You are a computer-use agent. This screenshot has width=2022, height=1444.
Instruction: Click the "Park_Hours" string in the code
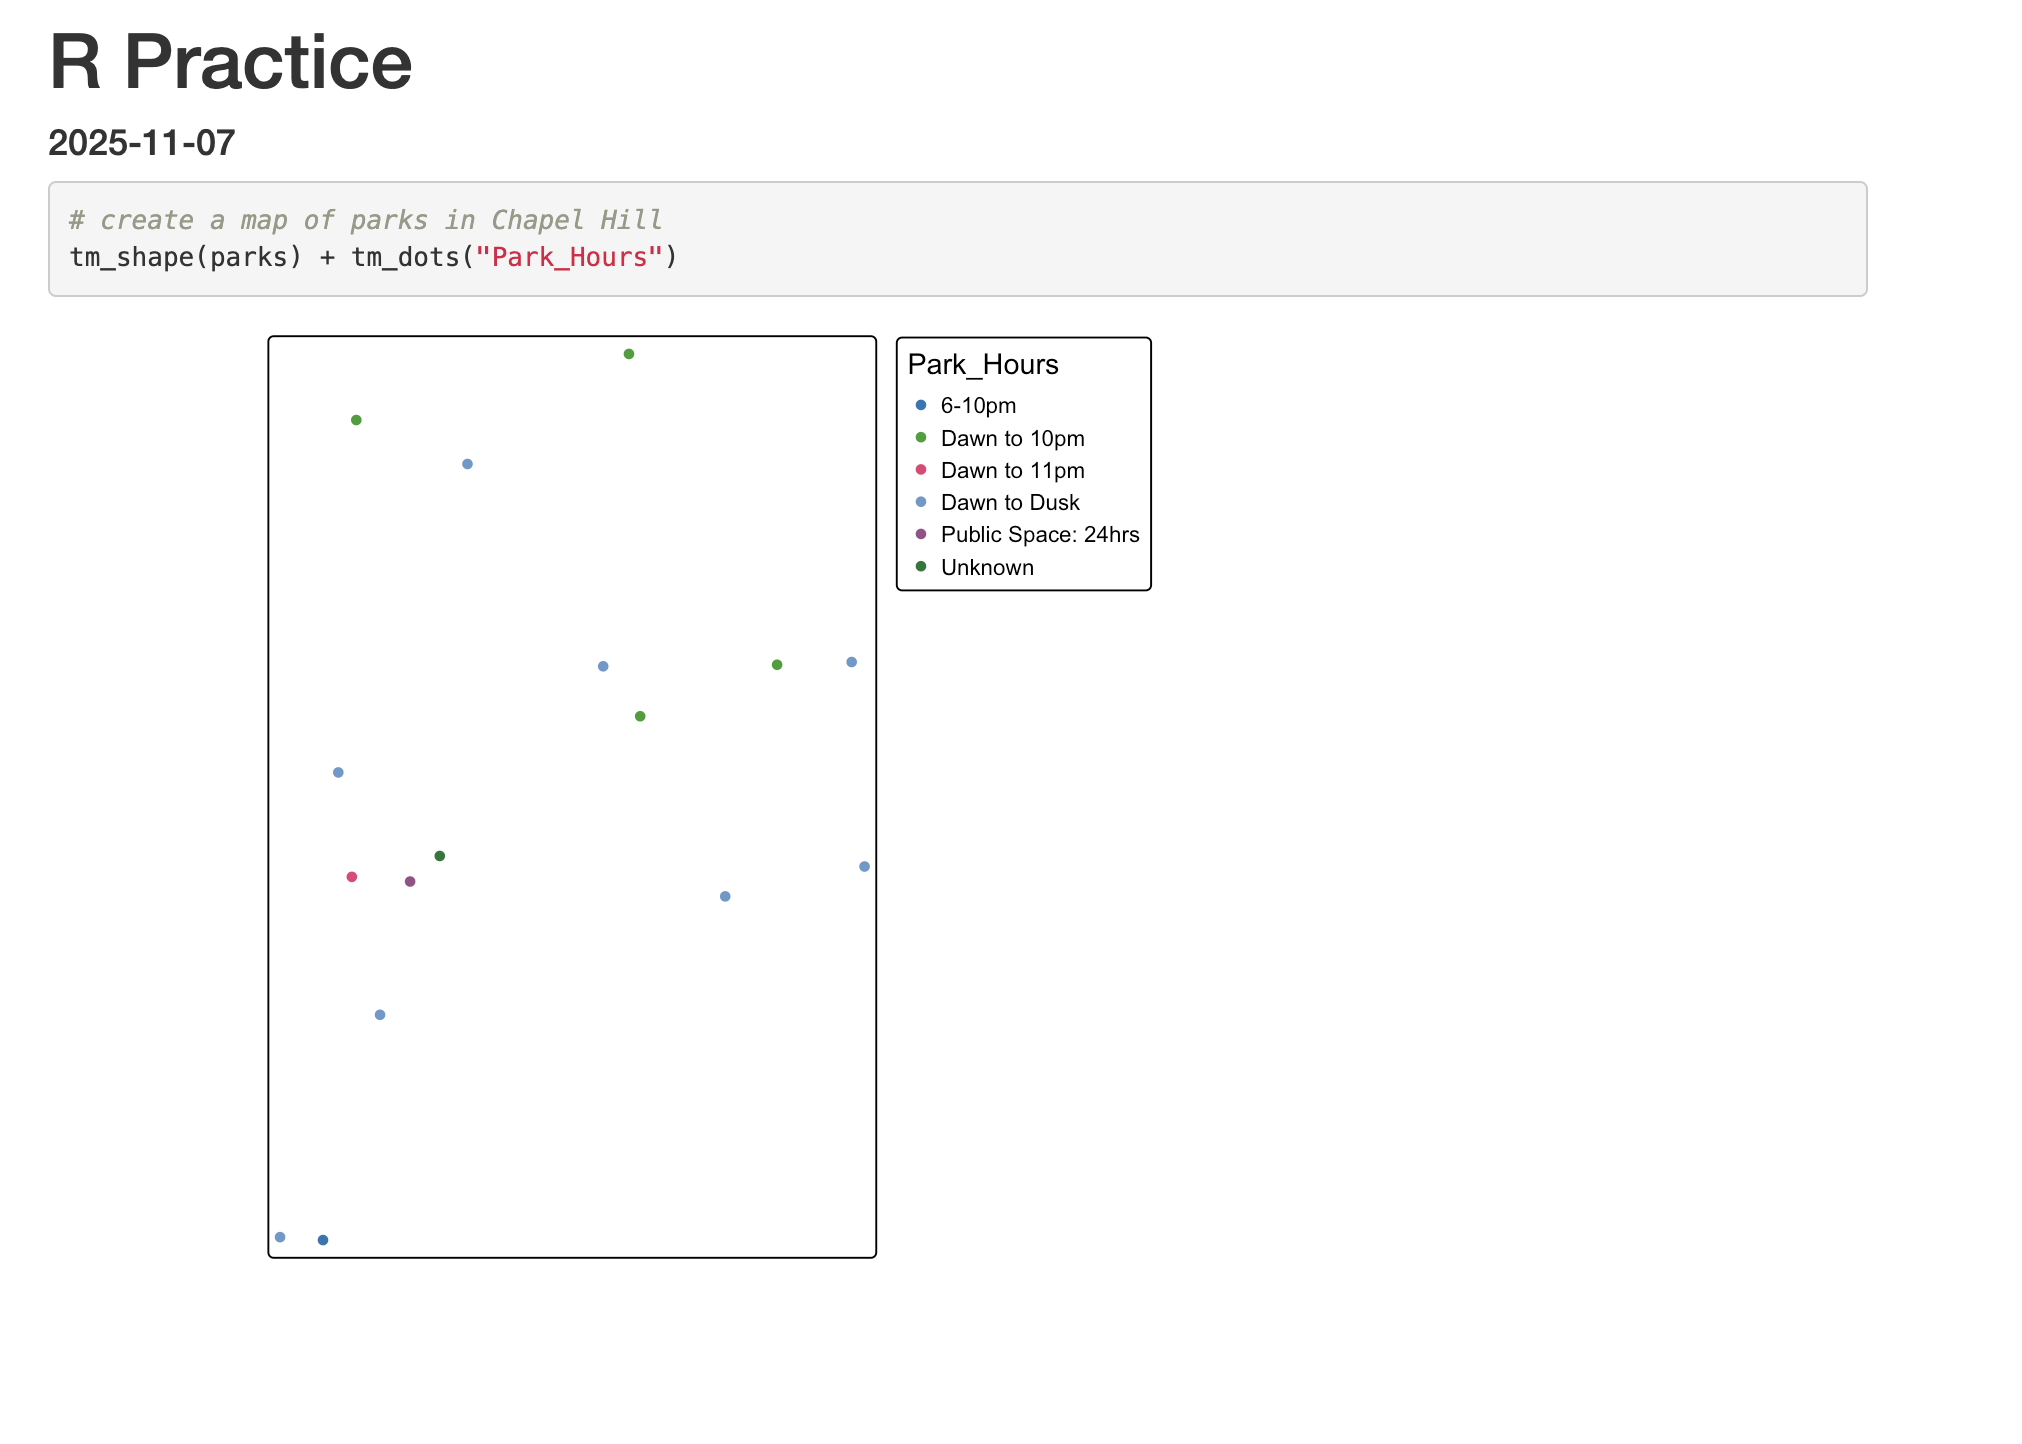[568, 258]
